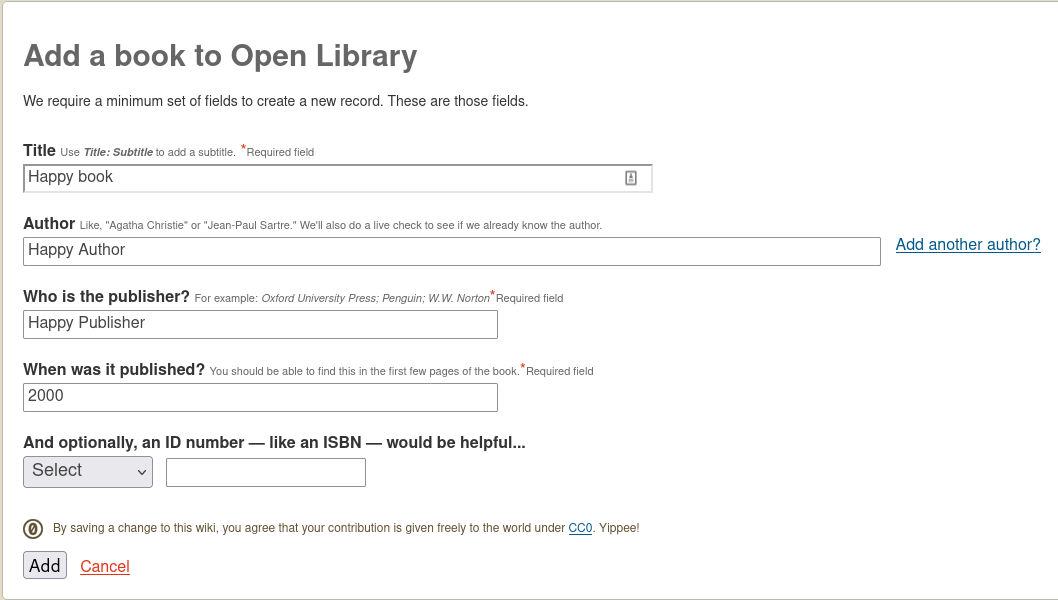Screen dimensions: 1058x600
Task: Click the publisher field 'Happy Publisher'
Action: pyautogui.click(x=260, y=324)
